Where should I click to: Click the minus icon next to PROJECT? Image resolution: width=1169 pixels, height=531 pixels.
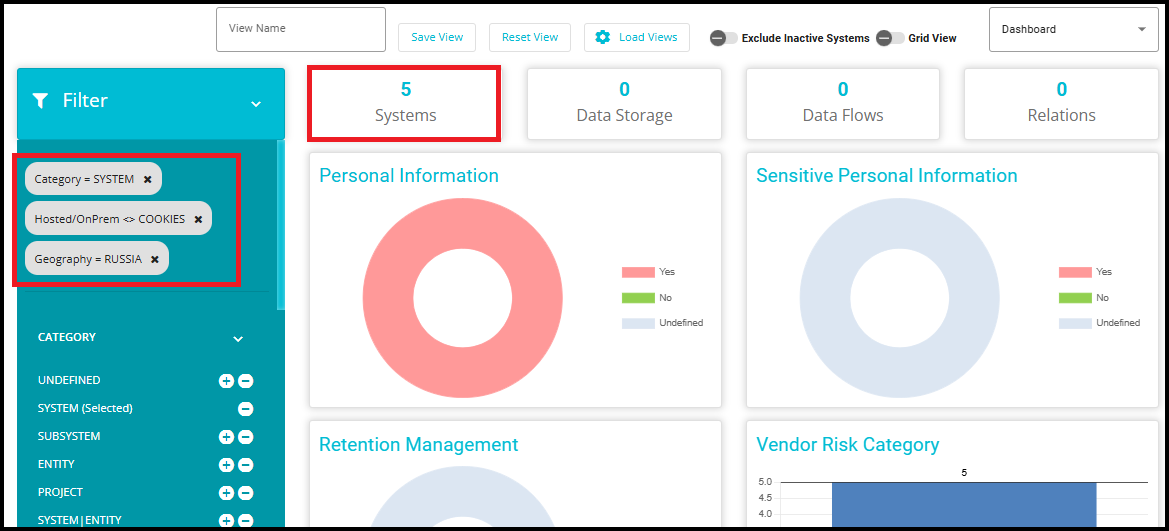(246, 493)
